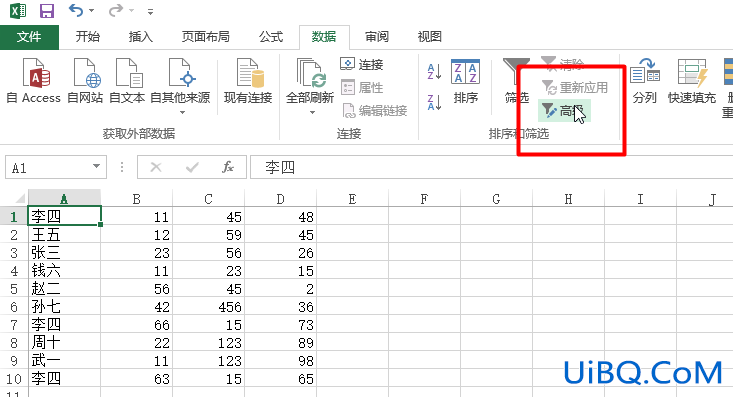Click 属性 in the connections group
Viewport: 733px width, 397px height.
(362, 87)
